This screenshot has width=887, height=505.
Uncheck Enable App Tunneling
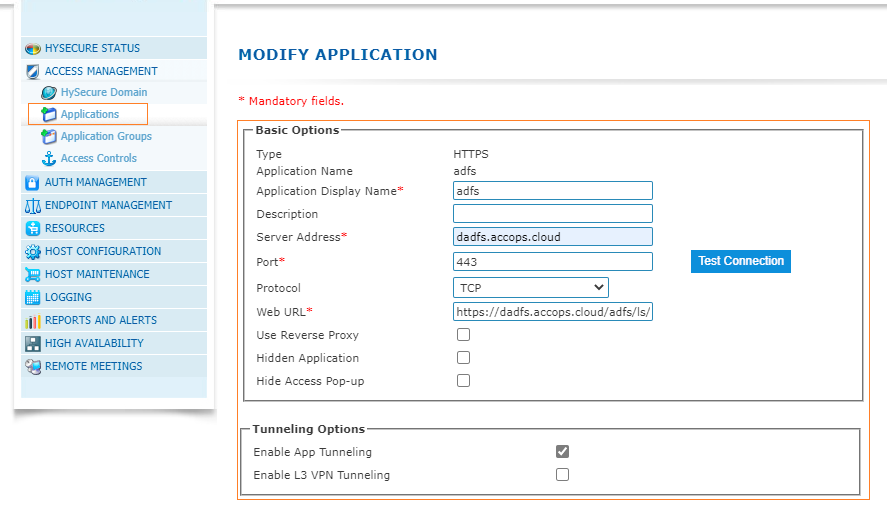pos(562,452)
